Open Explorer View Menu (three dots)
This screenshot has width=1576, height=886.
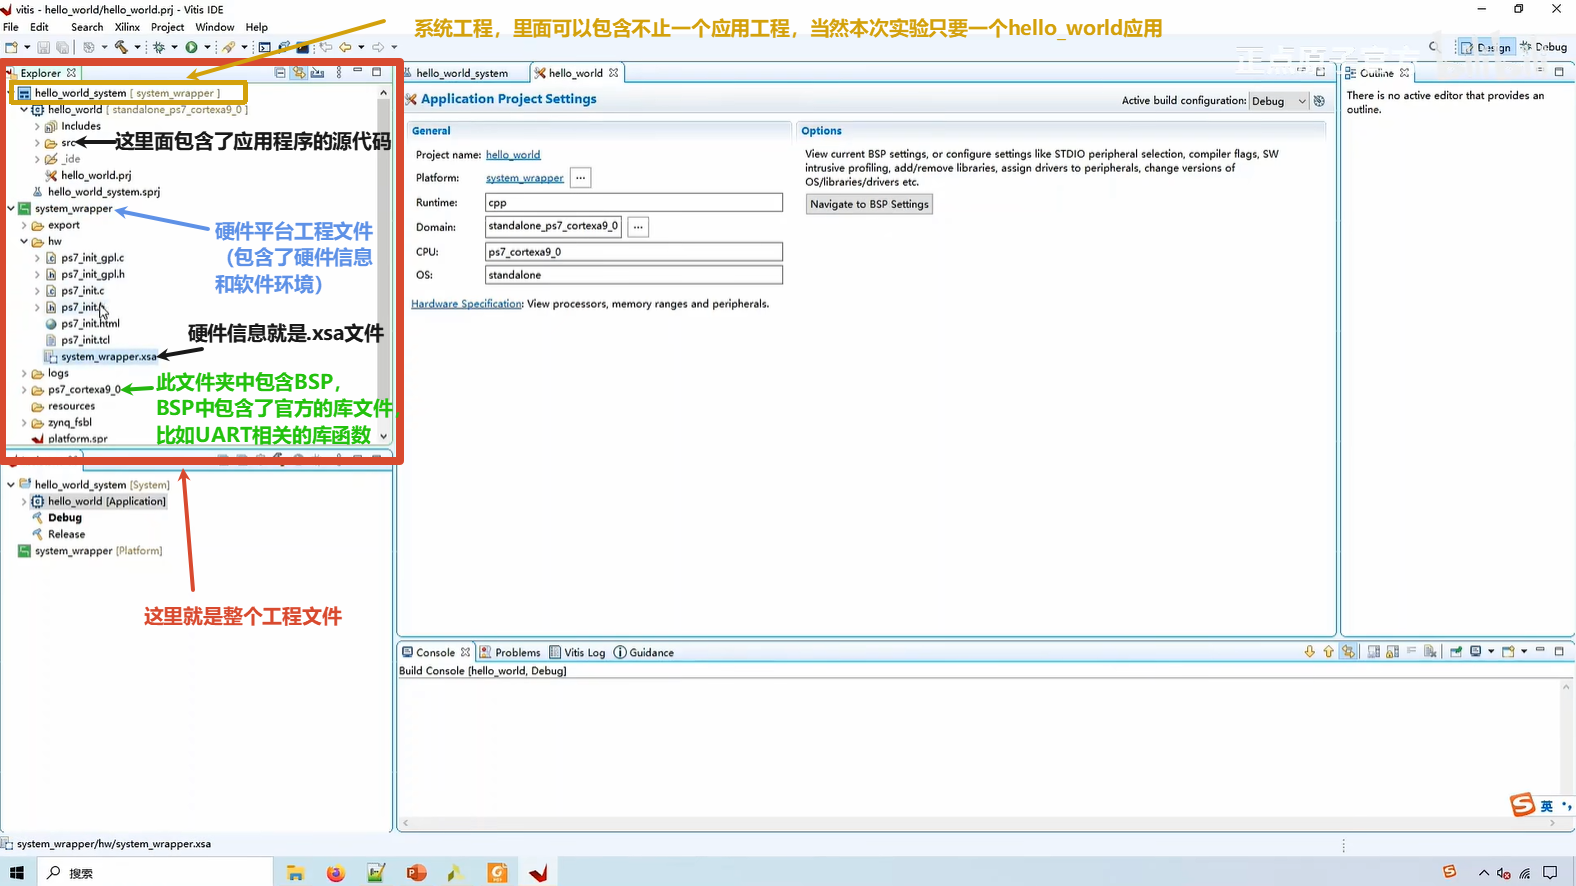click(x=339, y=73)
